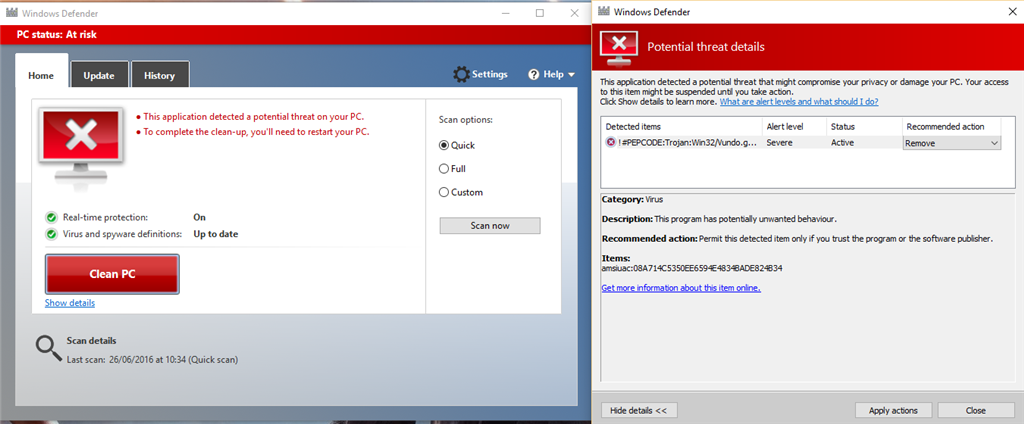Select the Quick scan option

444,145
